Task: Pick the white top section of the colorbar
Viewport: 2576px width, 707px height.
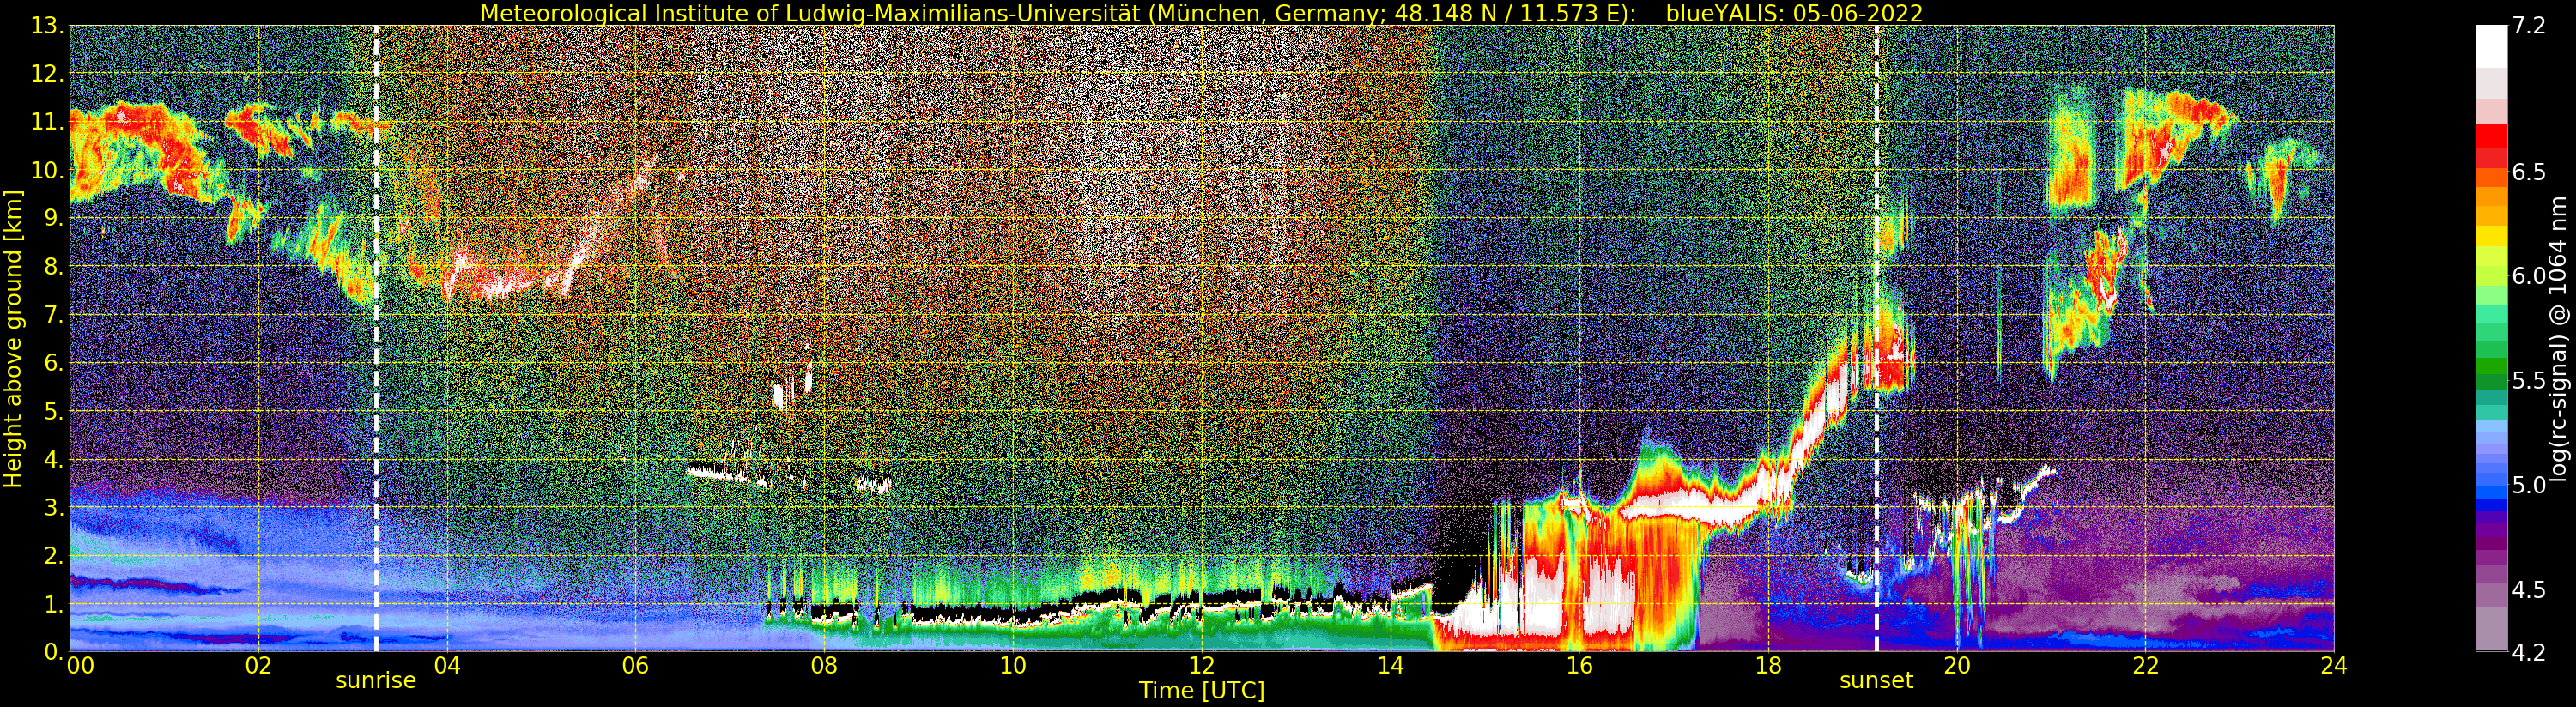Action: (2491, 45)
